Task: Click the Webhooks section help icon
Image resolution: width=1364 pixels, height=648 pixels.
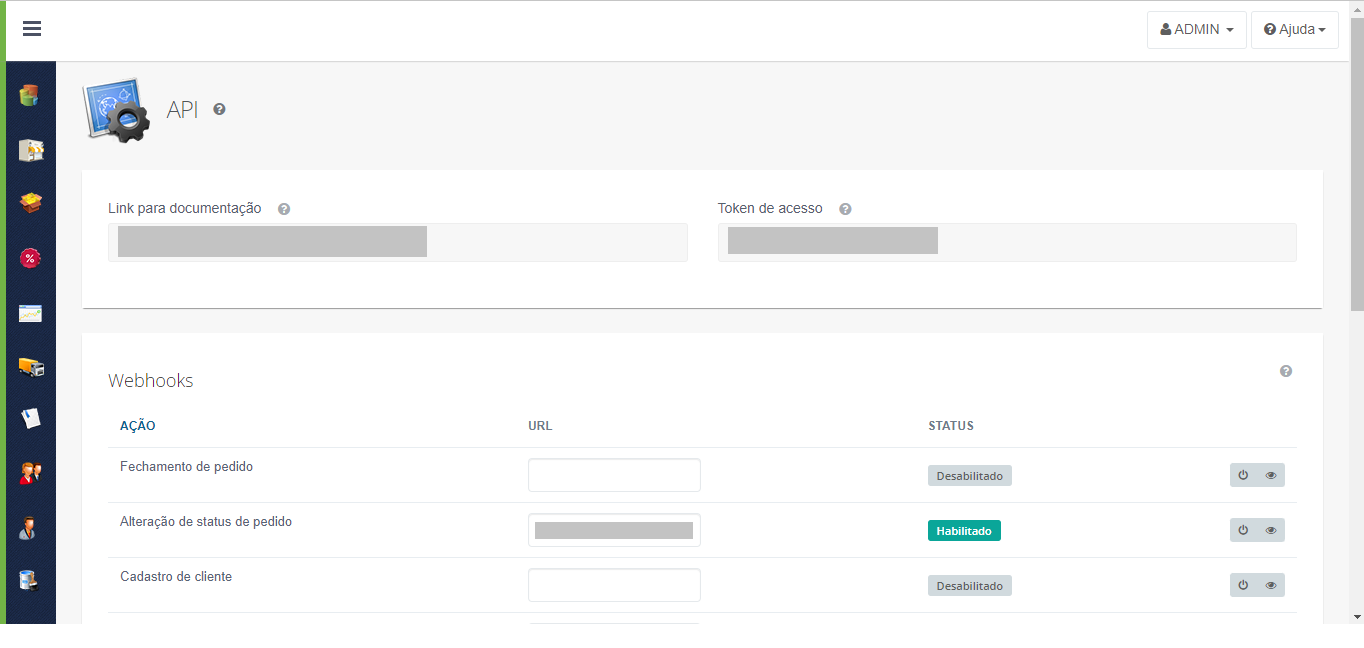Action: [1286, 371]
